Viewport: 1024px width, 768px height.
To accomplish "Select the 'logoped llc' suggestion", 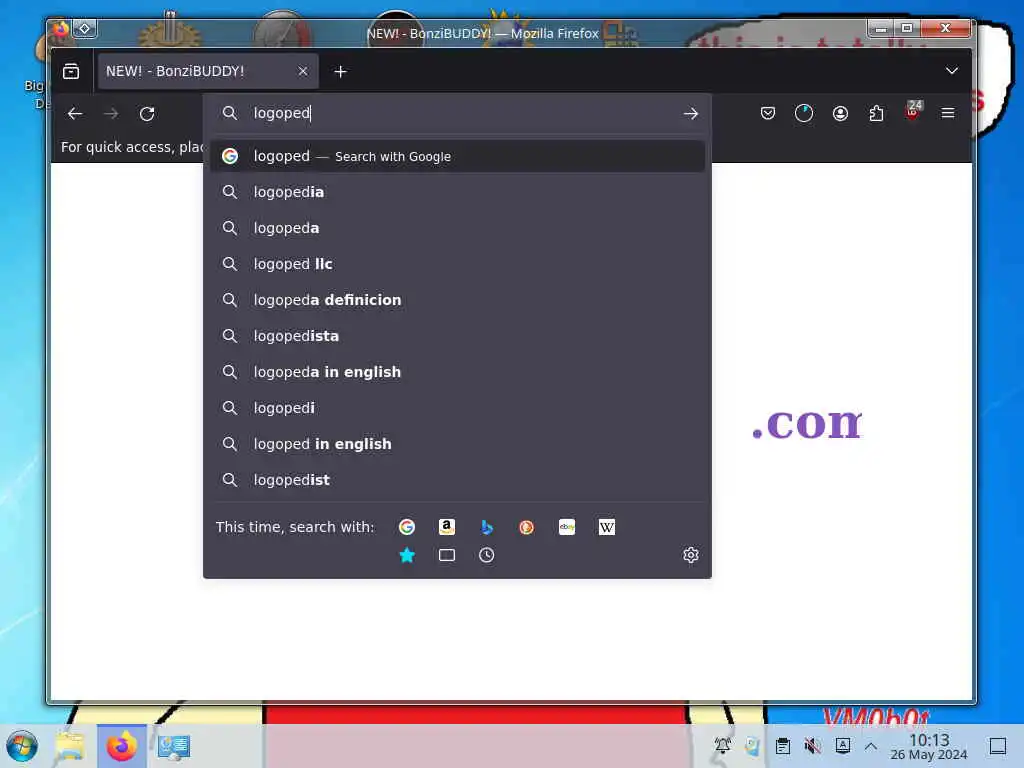I will (457, 264).
